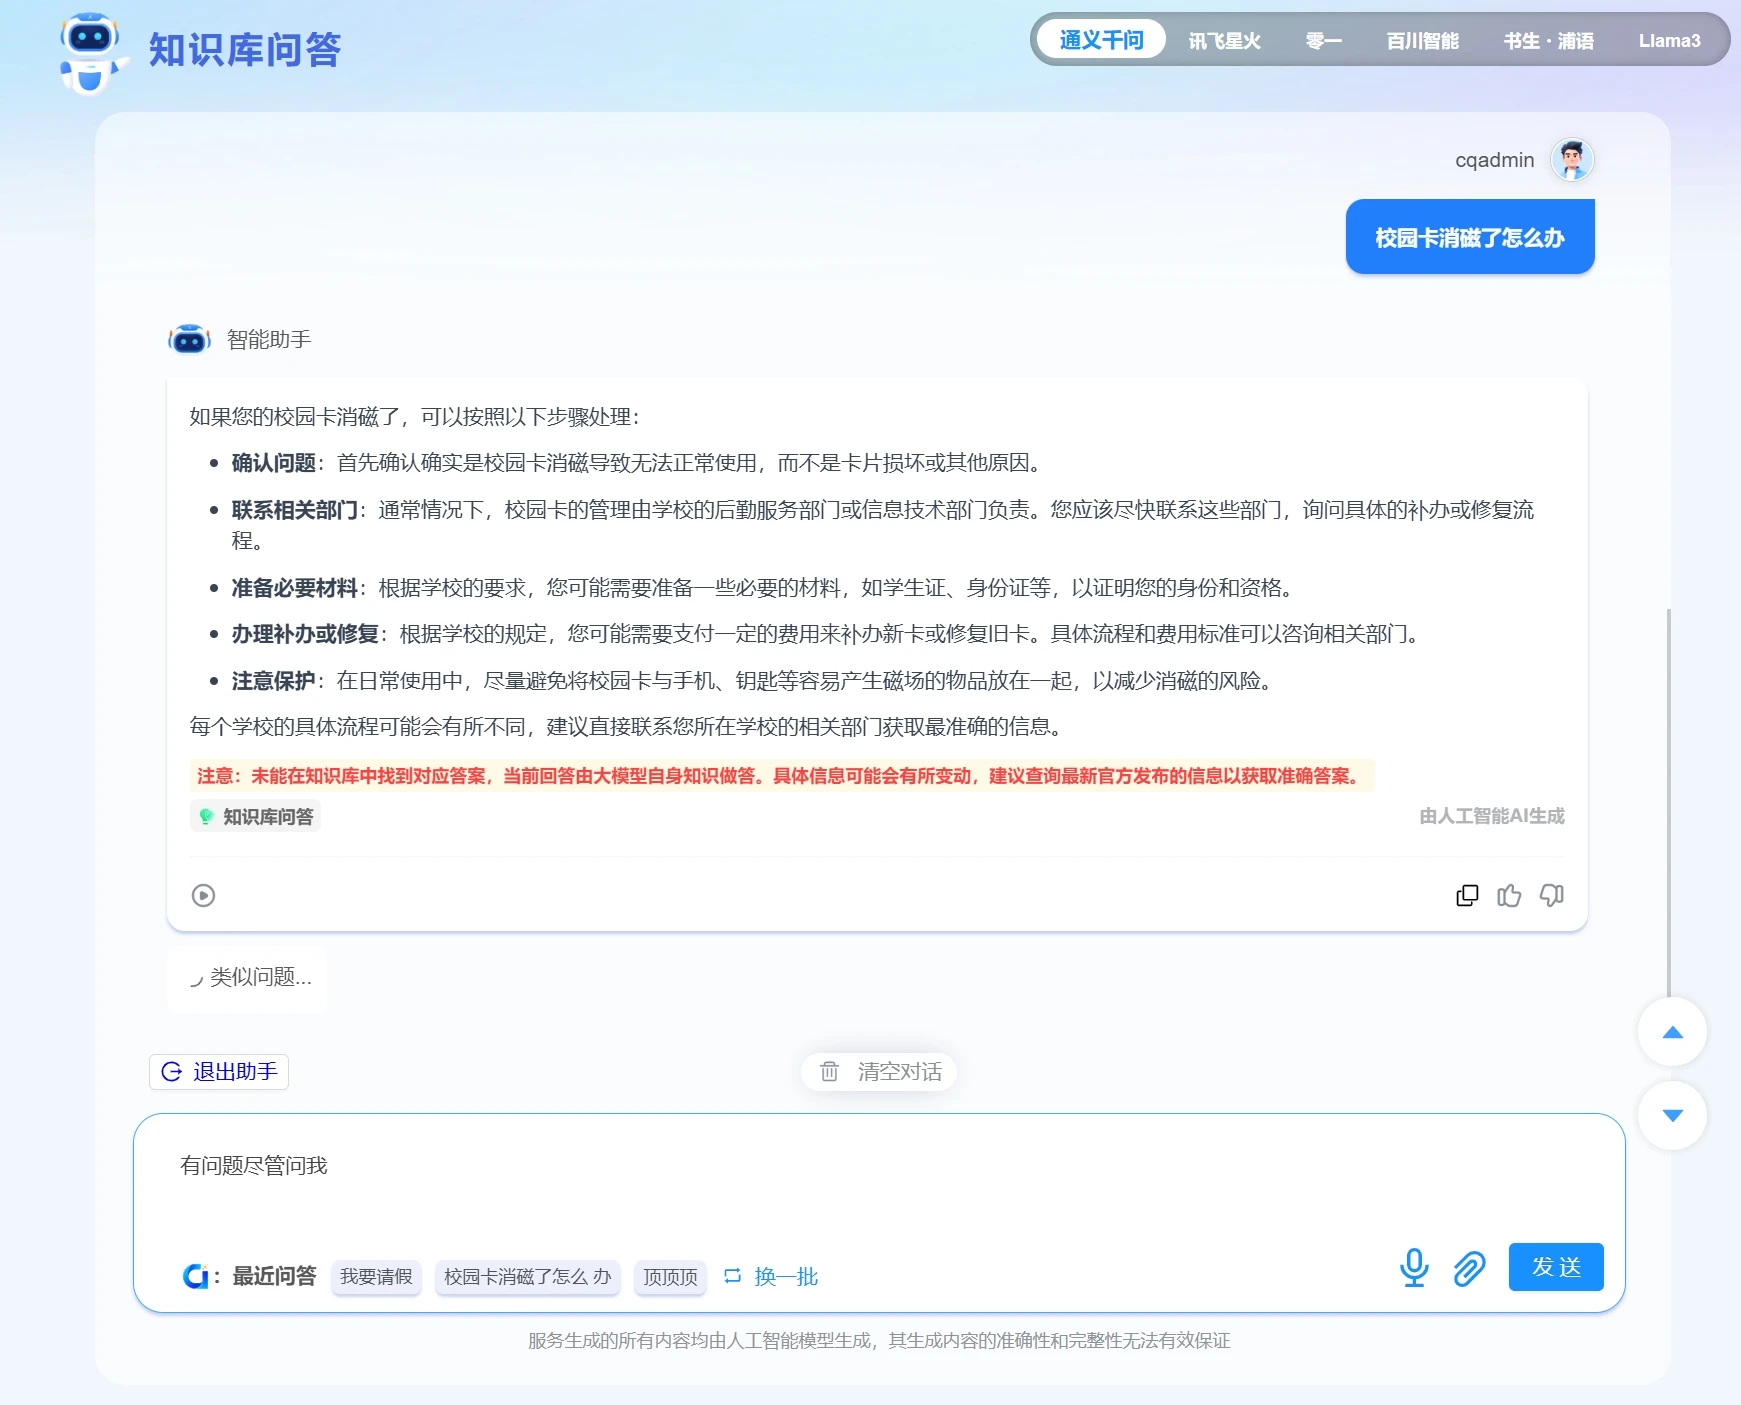The height and width of the screenshot is (1405, 1741).
Task: Click 换一批 to refresh suggested questions
Action: (771, 1276)
